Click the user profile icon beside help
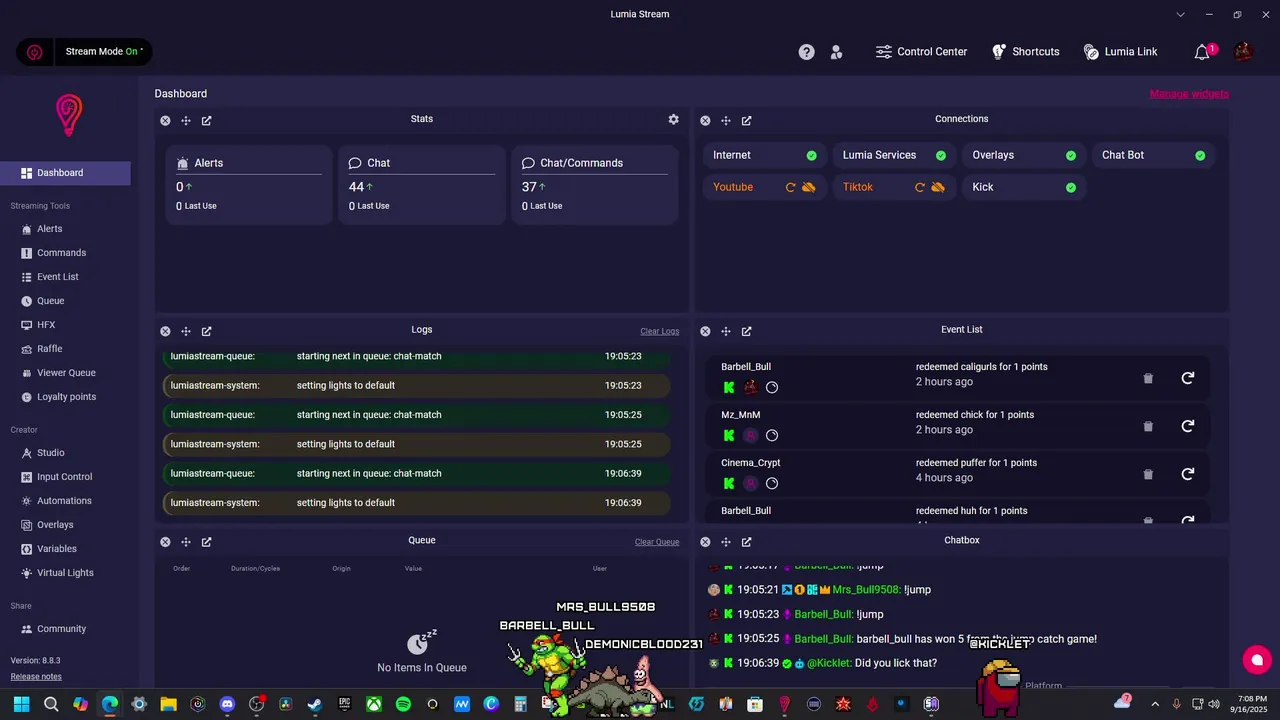The height and width of the screenshot is (720, 1280). point(837,52)
